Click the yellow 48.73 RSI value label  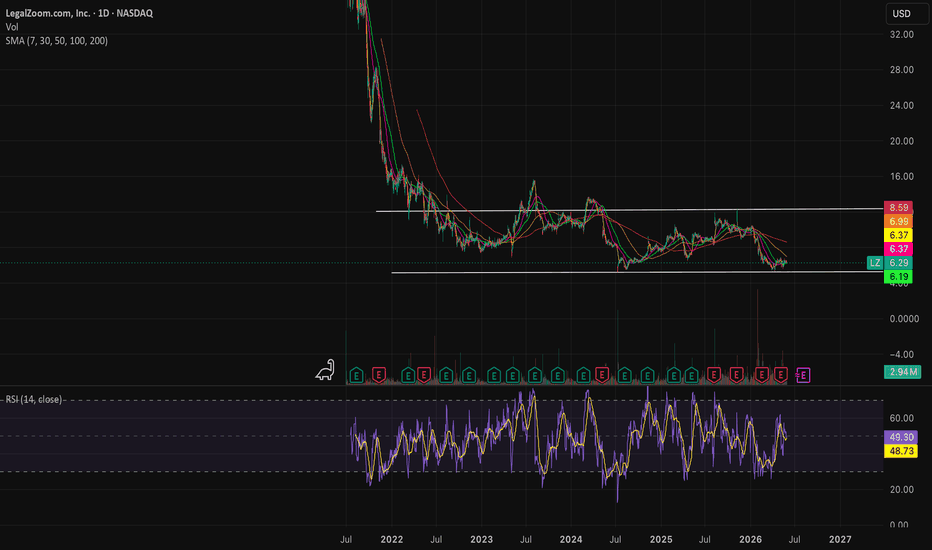(901, 451)
